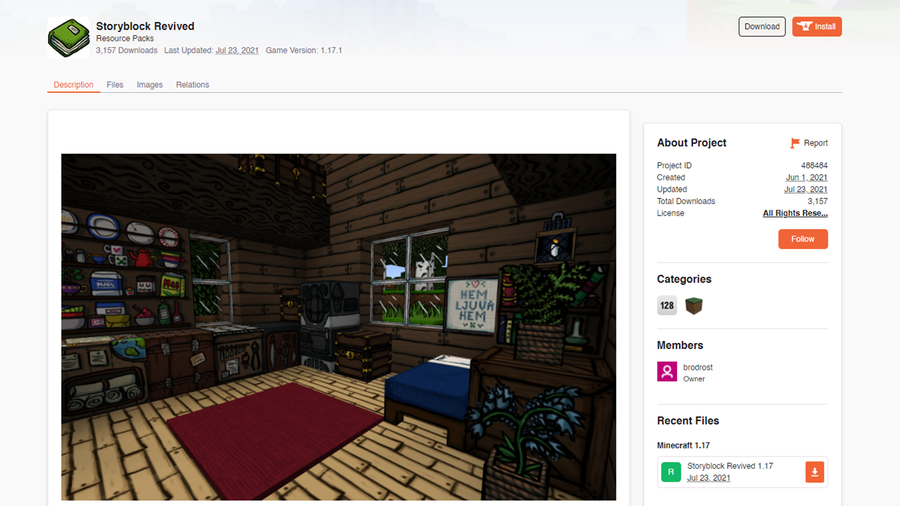Open the Description tab
The image size is (900, 506).
click(x=73, y=85)
